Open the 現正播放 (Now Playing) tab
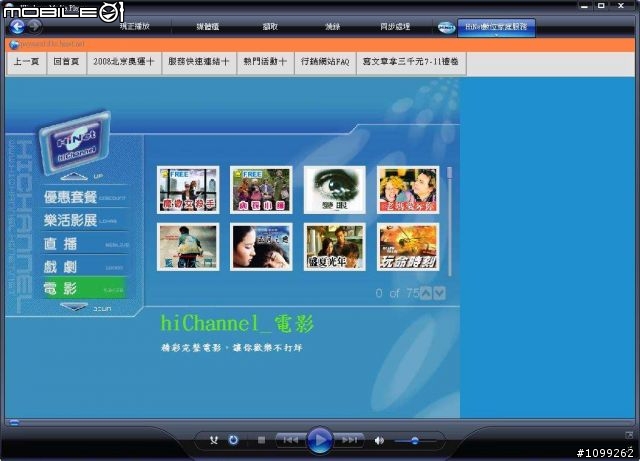The width and height of the screenshot is (640, 461). click(x=135, y=27)
